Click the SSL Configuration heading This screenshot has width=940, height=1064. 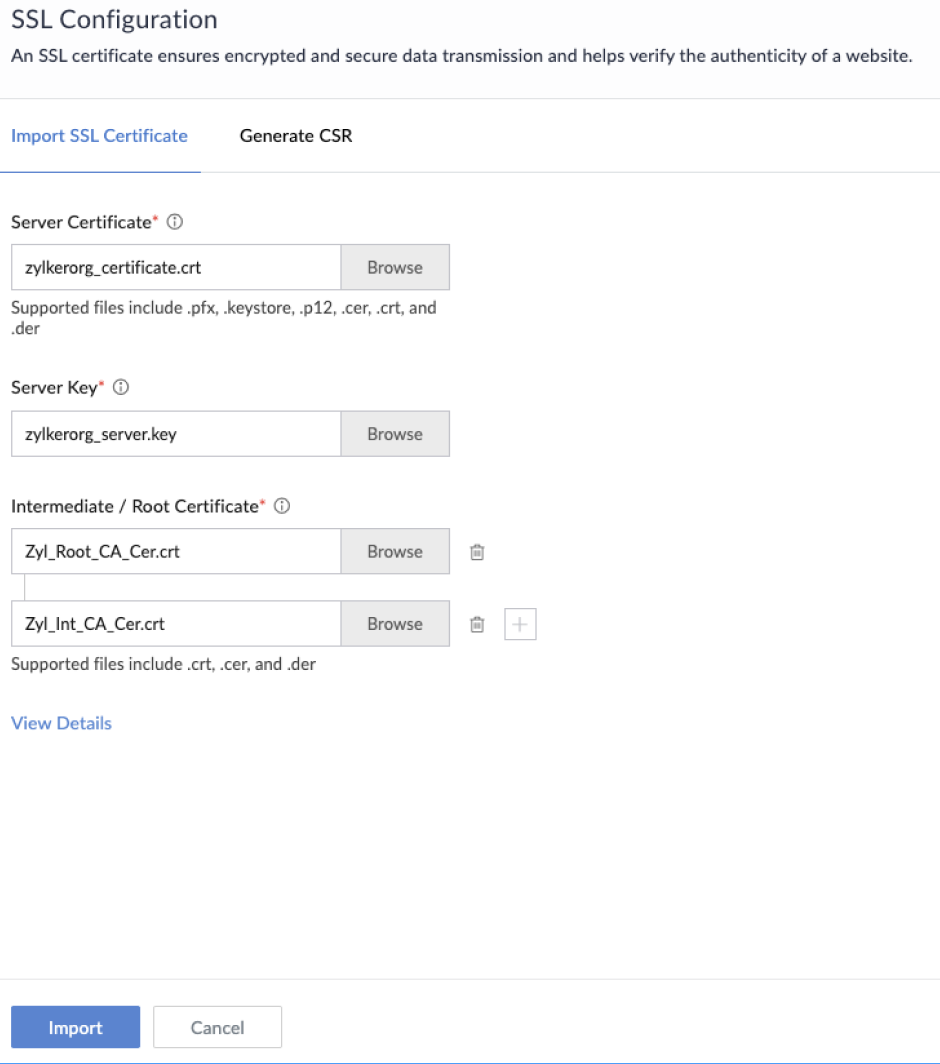coord(114,19)
